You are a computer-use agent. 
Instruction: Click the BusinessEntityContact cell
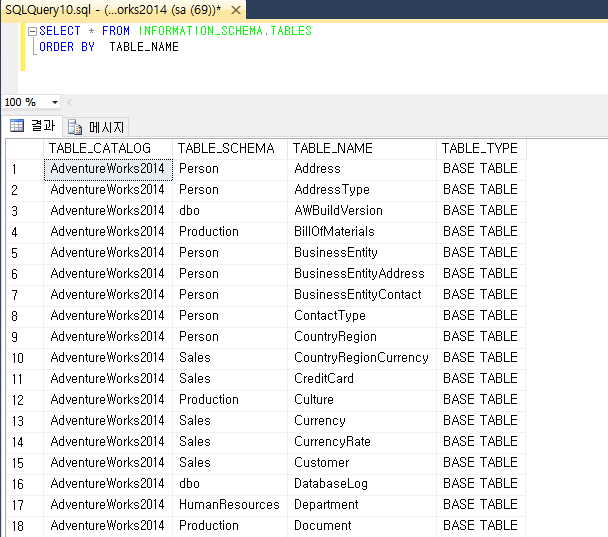click(362, 295)
